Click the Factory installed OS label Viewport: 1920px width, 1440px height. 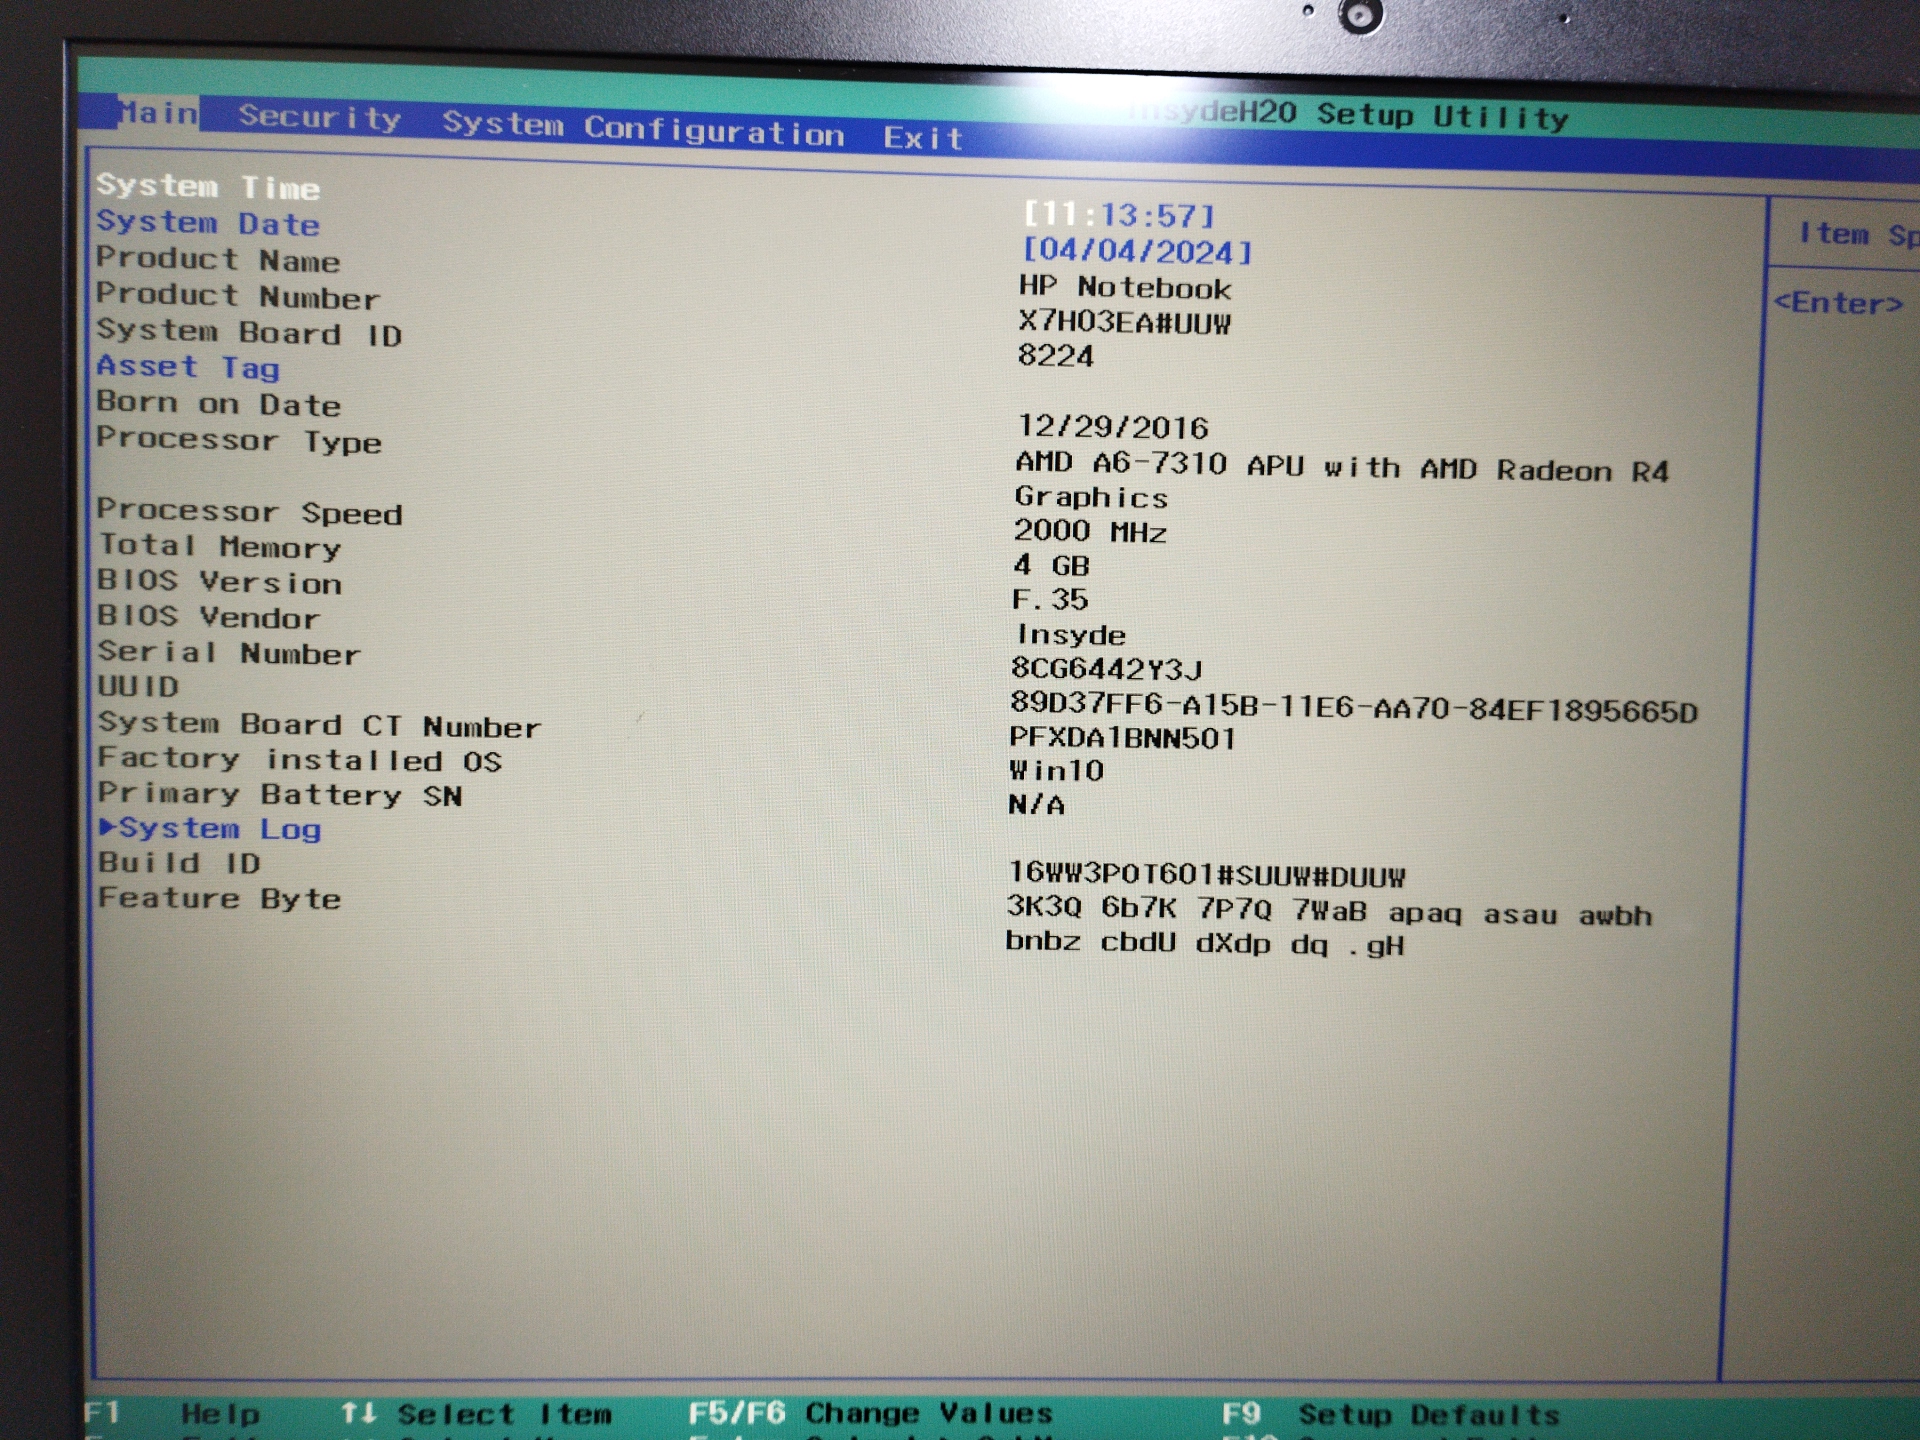click(x=300, y=759)
